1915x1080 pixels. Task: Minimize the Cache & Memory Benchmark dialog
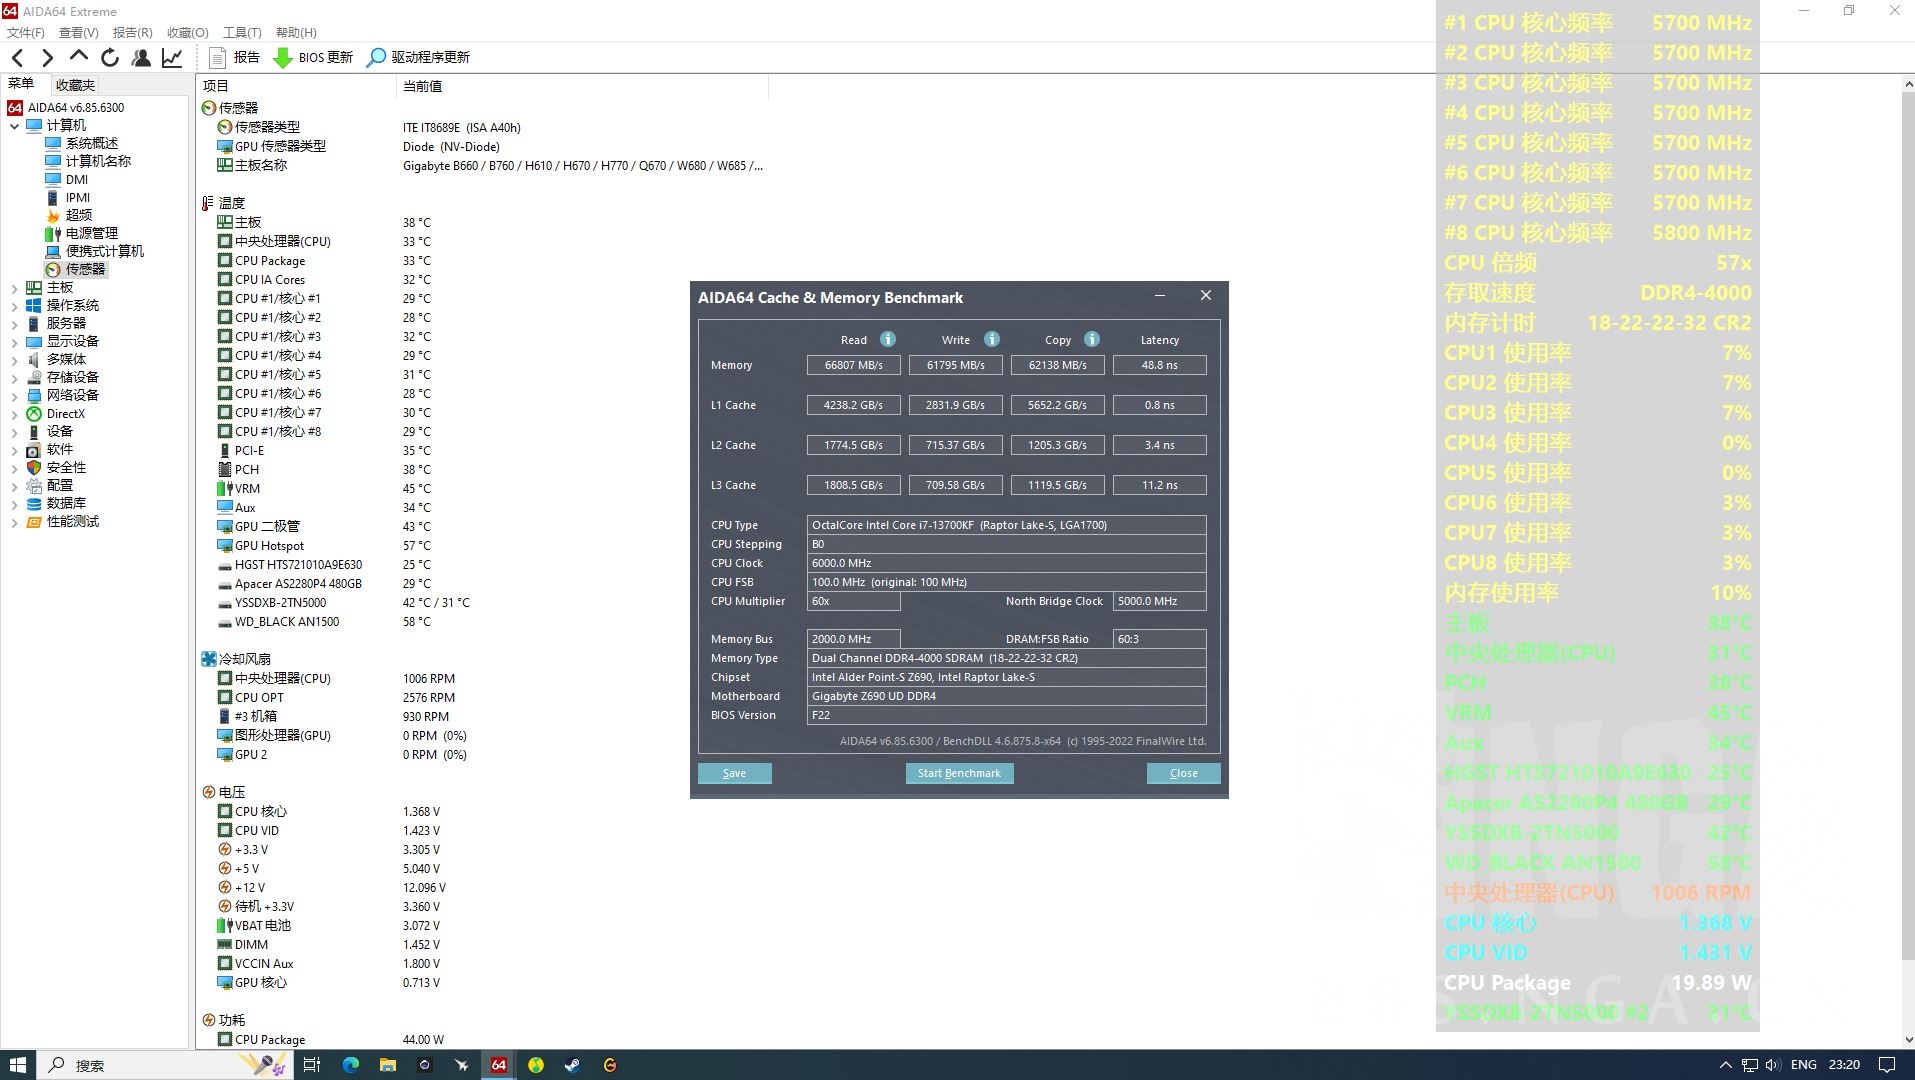[x=1160, y=296]
